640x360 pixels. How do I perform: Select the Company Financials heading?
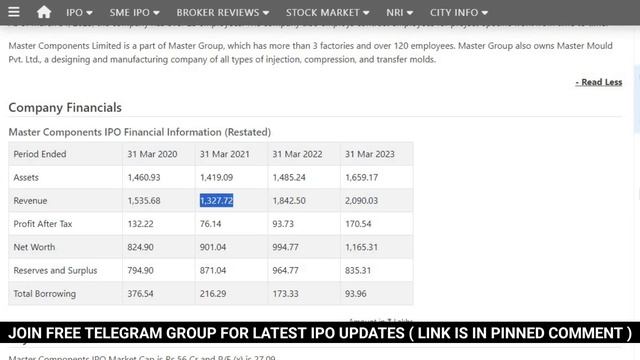65,107
